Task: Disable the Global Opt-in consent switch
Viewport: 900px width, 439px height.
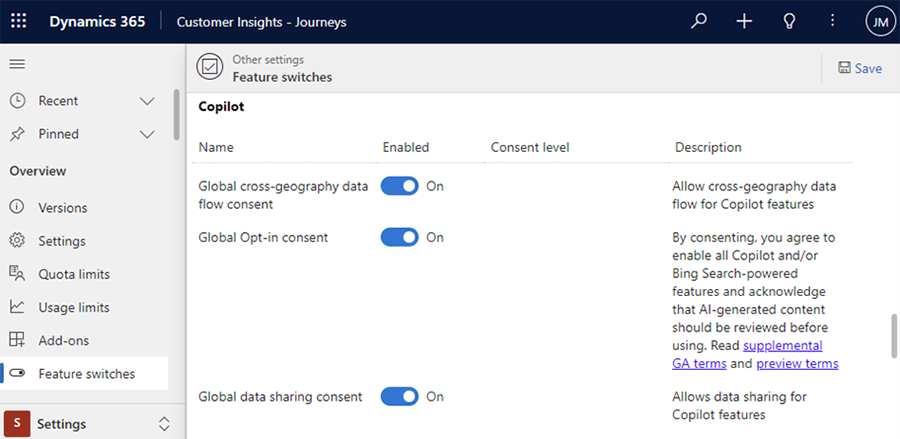Action: click(x=400, y=237)
